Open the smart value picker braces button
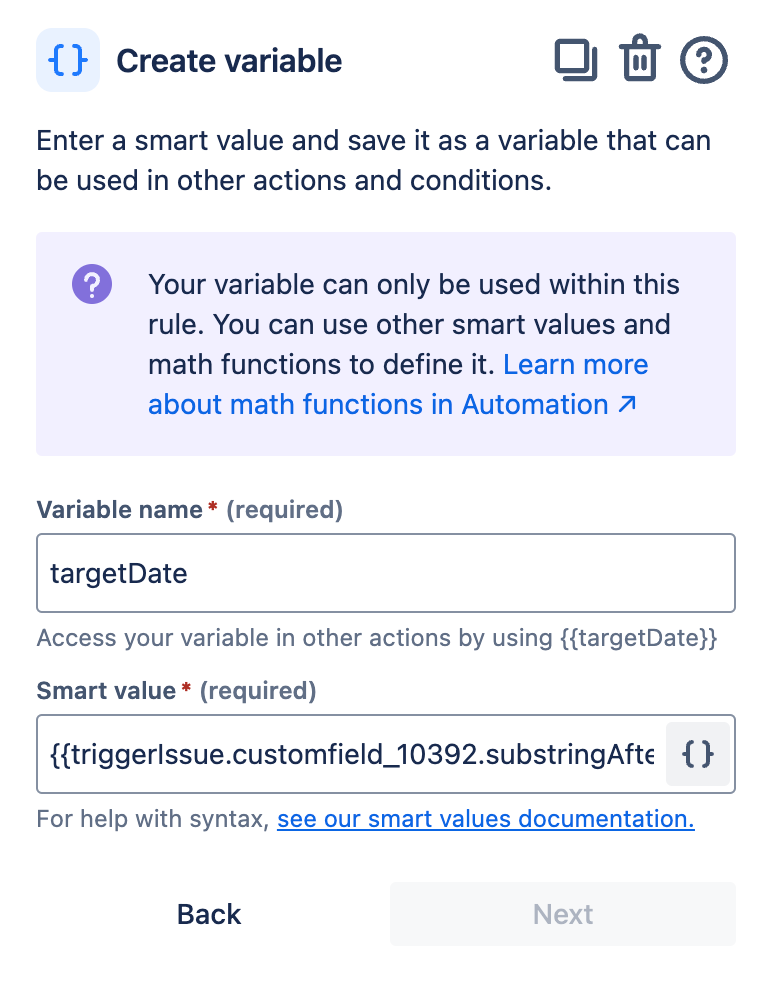774x986 pixels. click(x=698, y=754)
